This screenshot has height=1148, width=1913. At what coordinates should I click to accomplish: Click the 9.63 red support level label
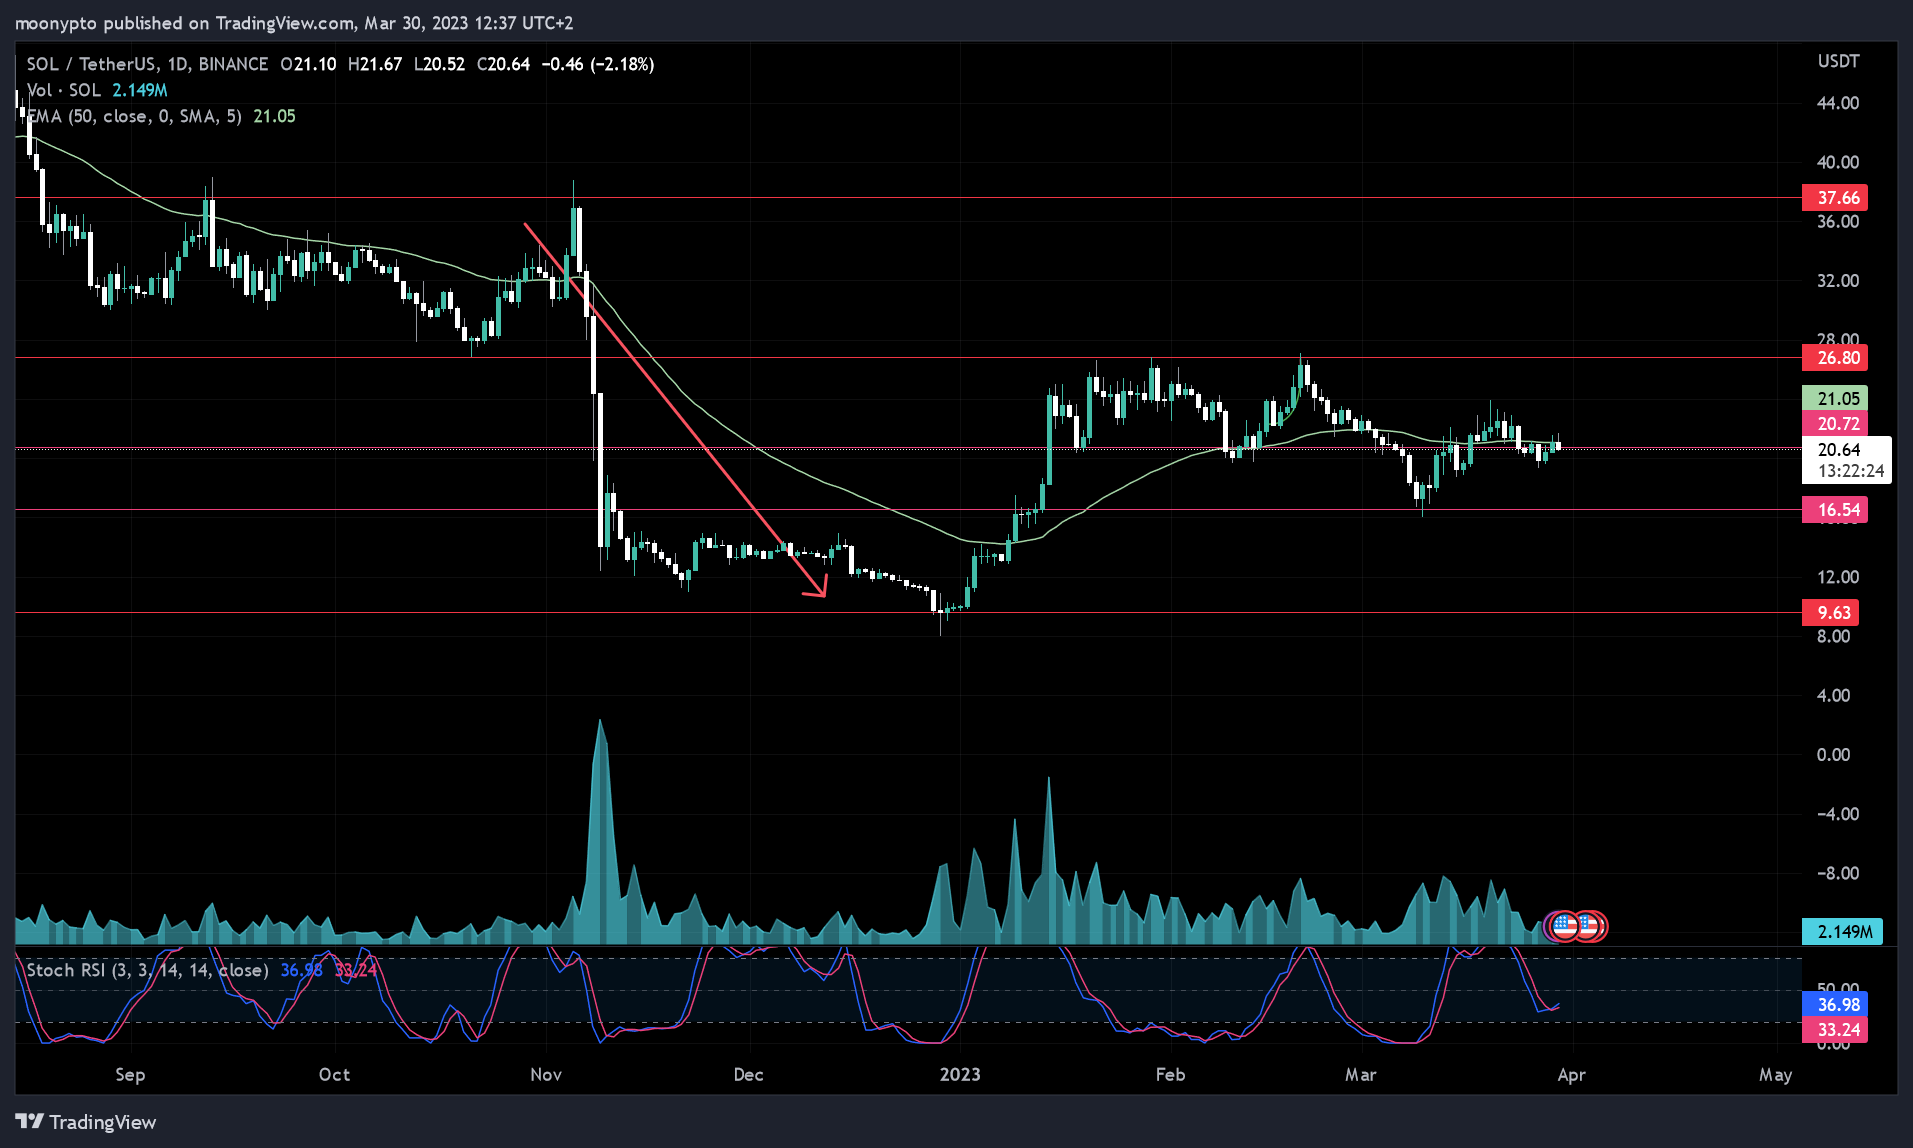click(1831, 613)
